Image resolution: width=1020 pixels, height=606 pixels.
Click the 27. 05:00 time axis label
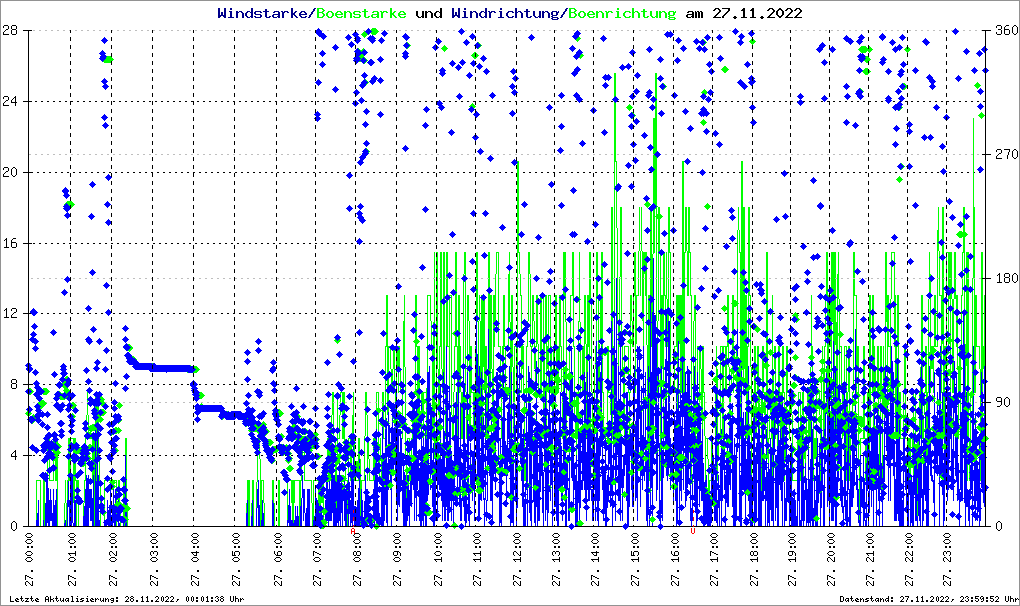pos(235,560)
